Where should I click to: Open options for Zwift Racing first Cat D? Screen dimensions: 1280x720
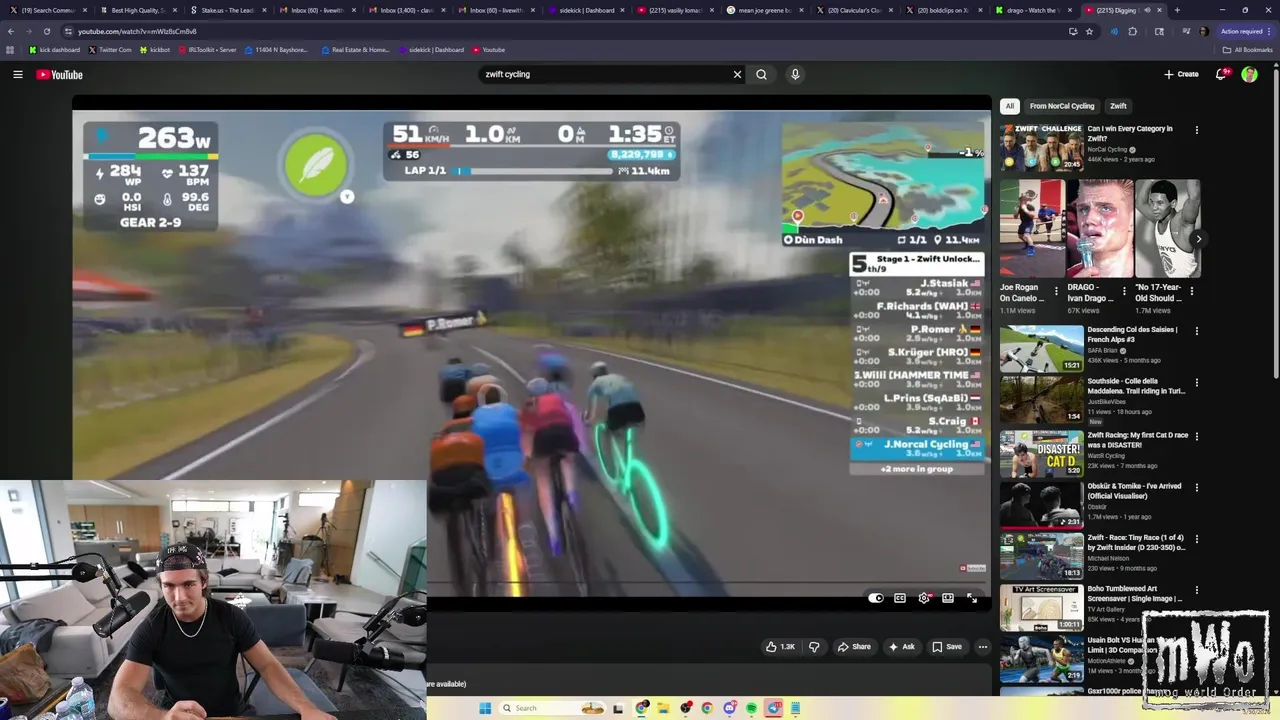[x=1196, y=436]
